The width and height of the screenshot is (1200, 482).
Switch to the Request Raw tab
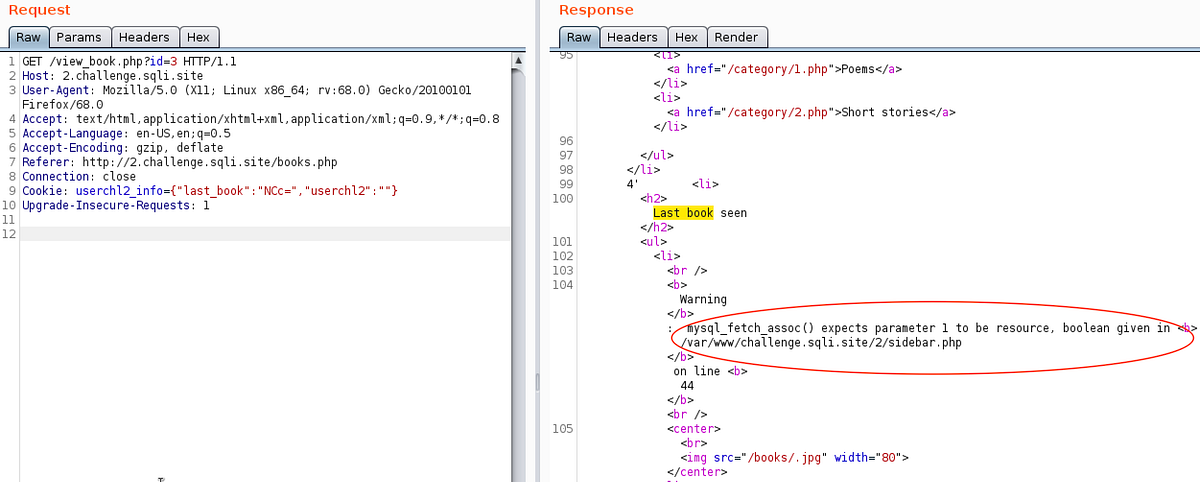[x=28, y=37]
